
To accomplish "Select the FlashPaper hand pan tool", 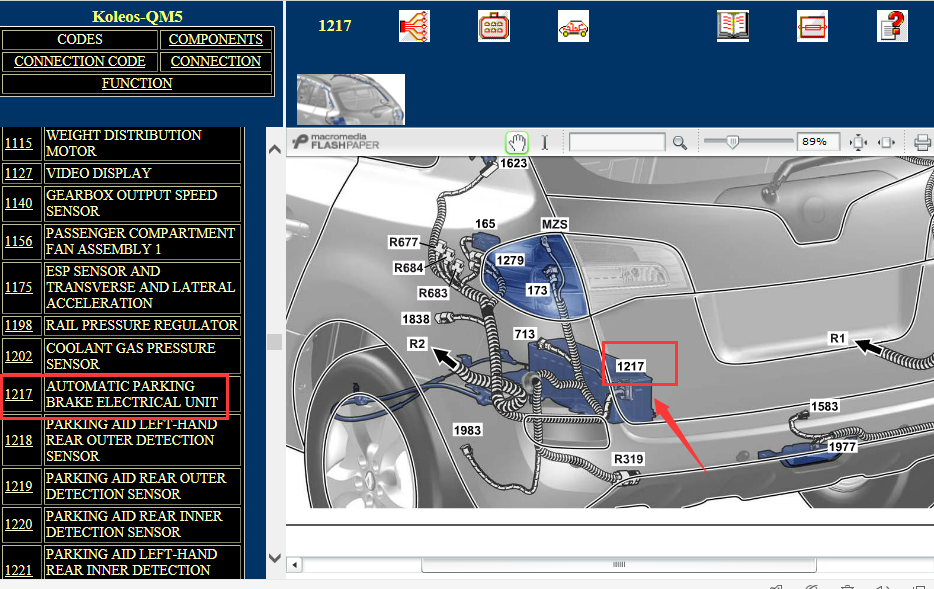I will tap(517, 142).
